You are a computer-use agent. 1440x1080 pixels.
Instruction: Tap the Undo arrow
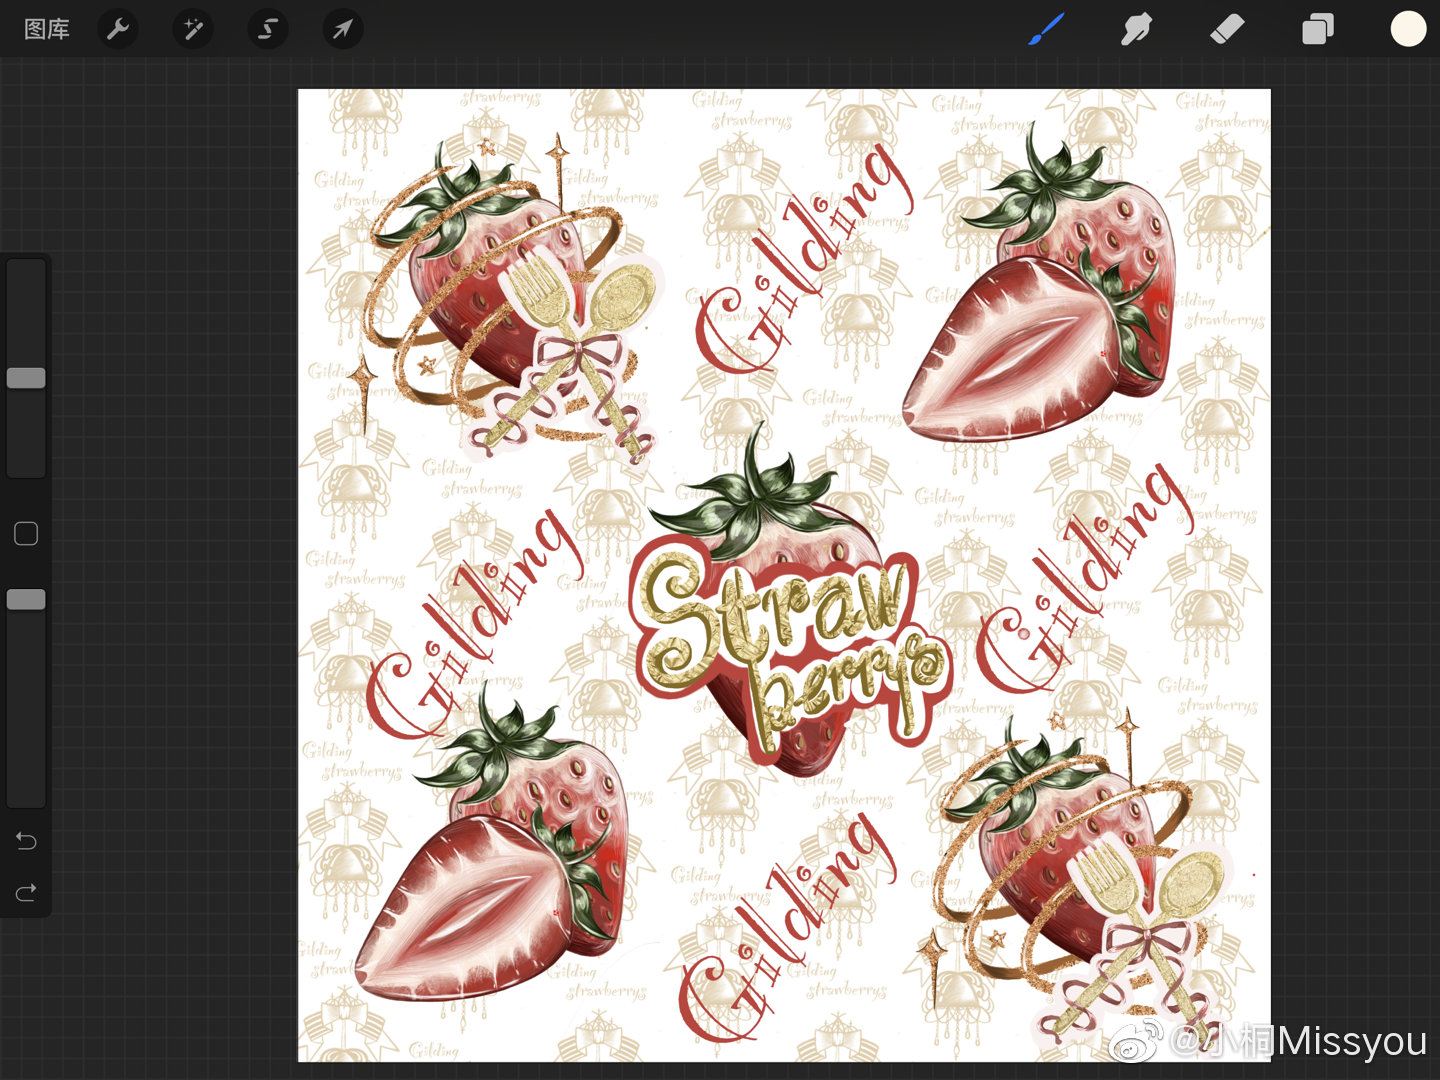[x=27, y=841]
